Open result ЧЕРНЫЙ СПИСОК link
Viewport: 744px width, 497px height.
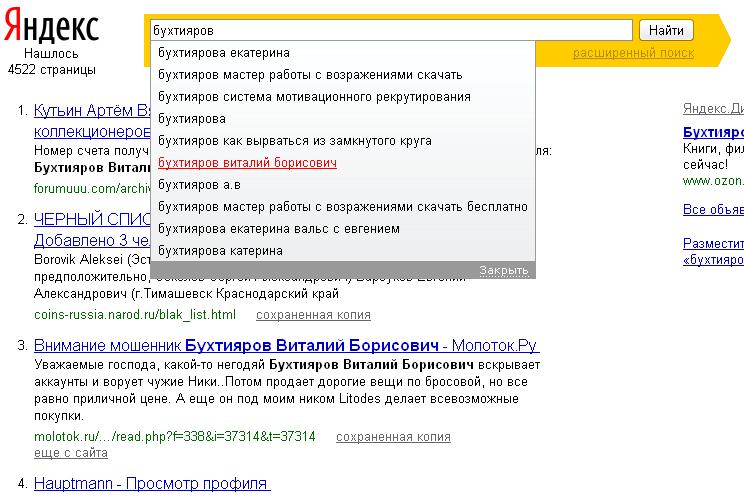point(92,219)
